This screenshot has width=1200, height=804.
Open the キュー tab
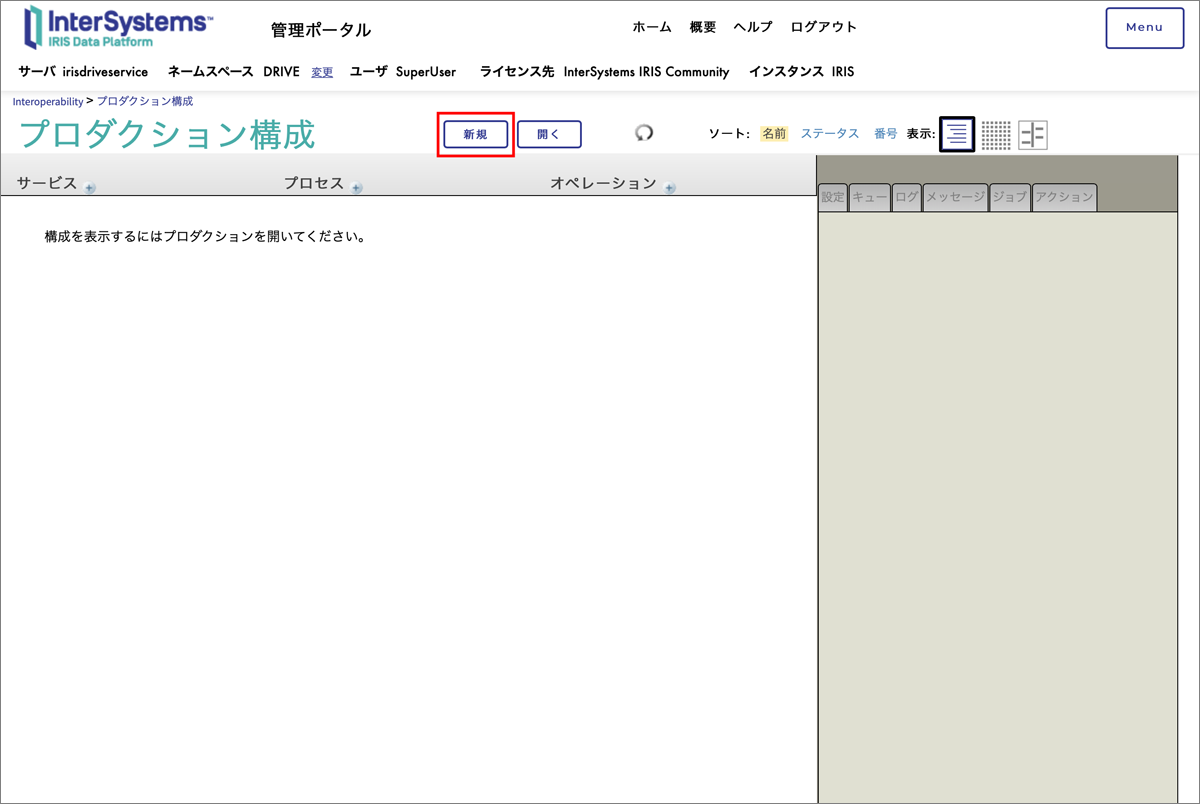tap(870, 197)
